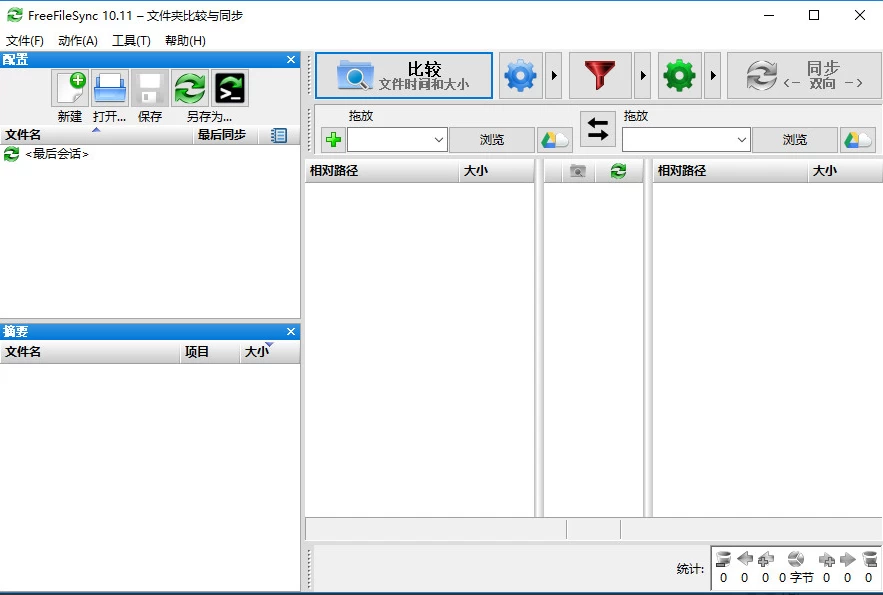Expand the left folder path dropdown
Image resolution: width=883 pixels, height=595 pixels.
(x=439, y=140)
